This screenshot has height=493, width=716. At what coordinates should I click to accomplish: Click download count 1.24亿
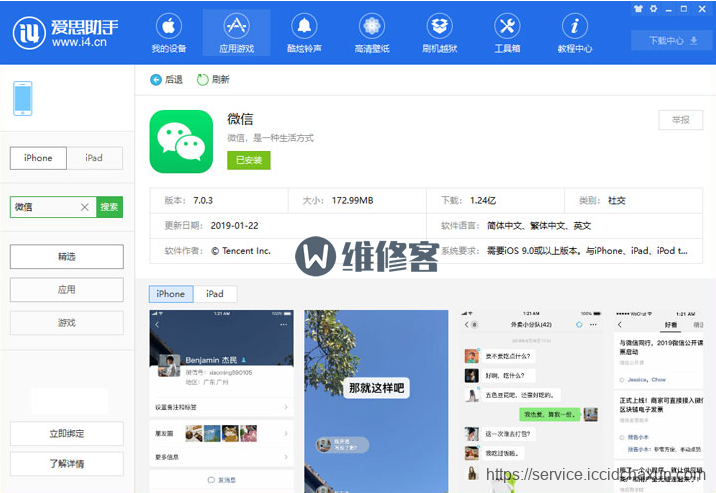(483, 200)
